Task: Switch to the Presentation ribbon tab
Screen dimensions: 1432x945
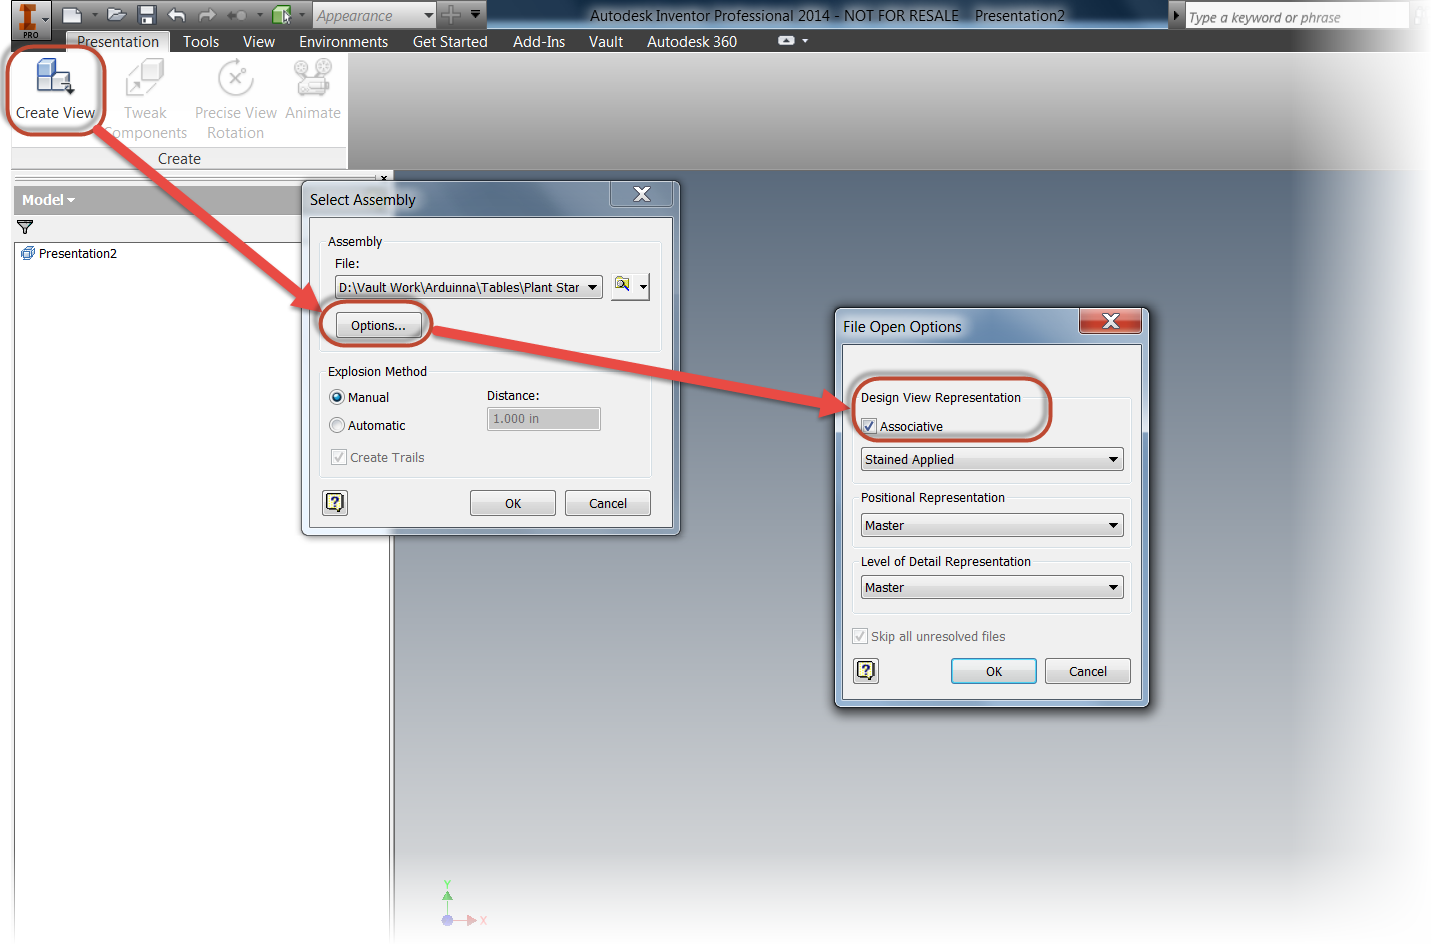Action: [118, 41]
